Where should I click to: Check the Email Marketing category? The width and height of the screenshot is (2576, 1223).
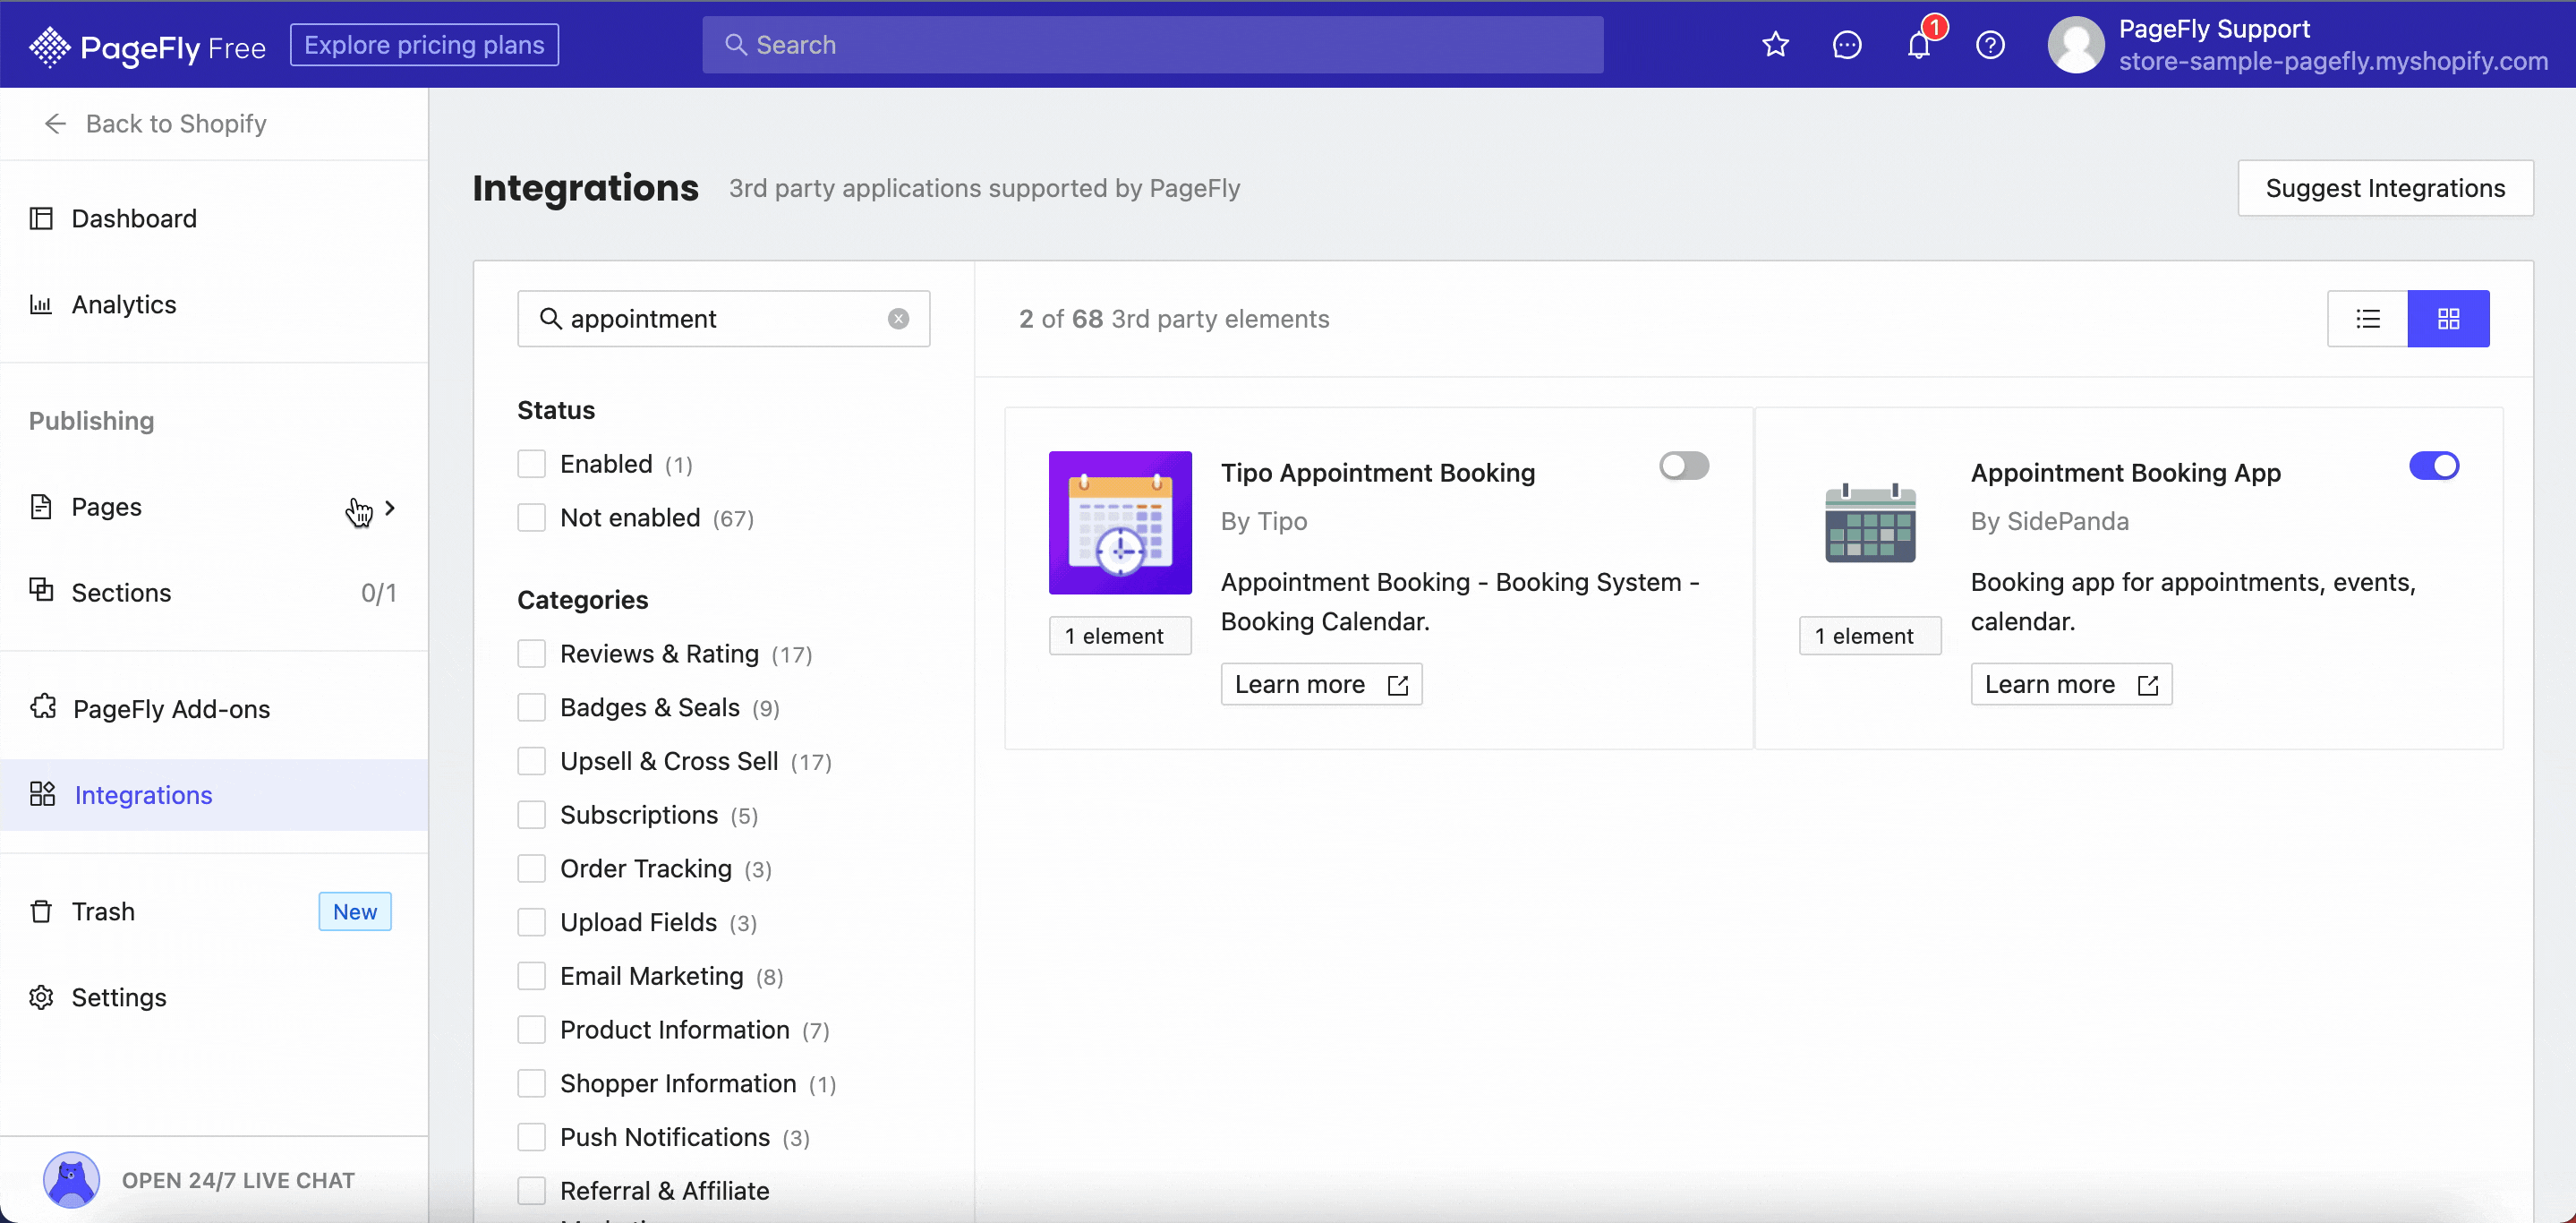point(531,976)
